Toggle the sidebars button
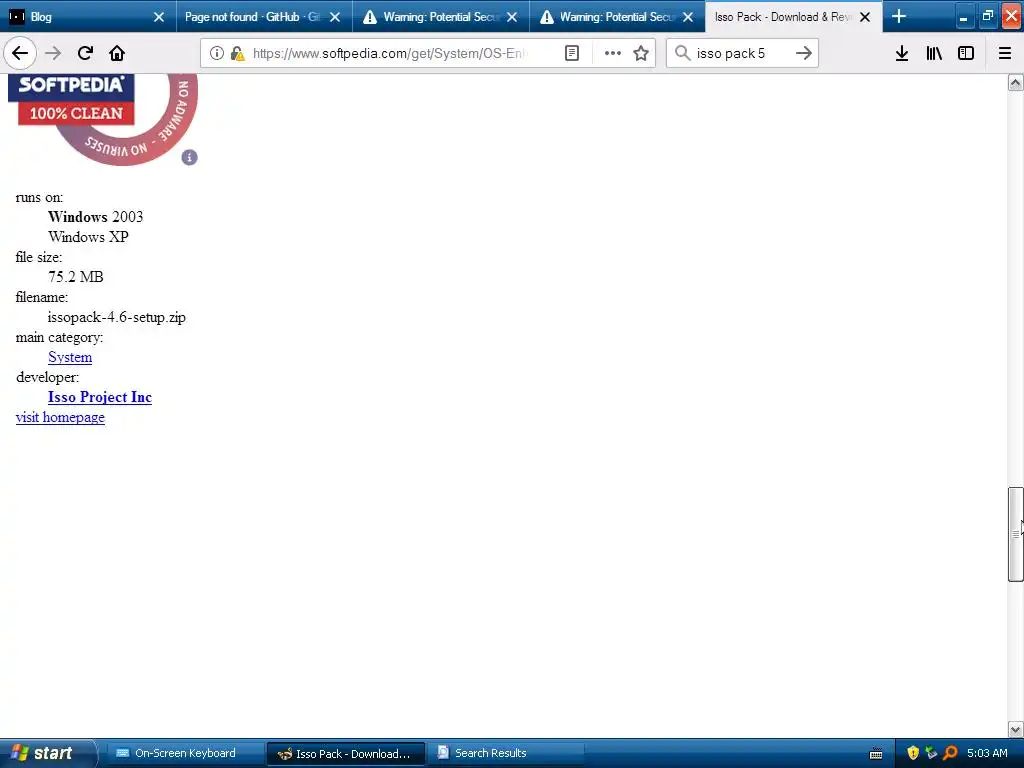 coord(966,53)
